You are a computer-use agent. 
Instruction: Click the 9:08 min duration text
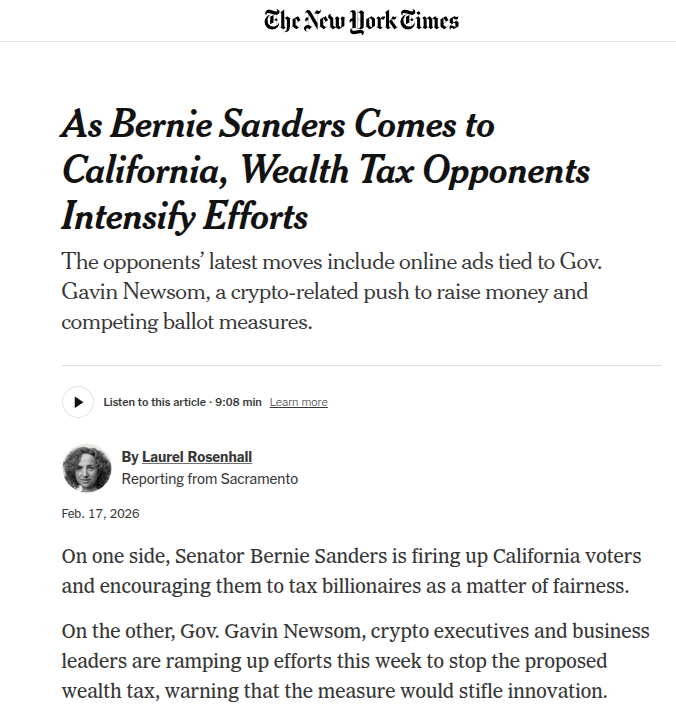click(238, 402)
